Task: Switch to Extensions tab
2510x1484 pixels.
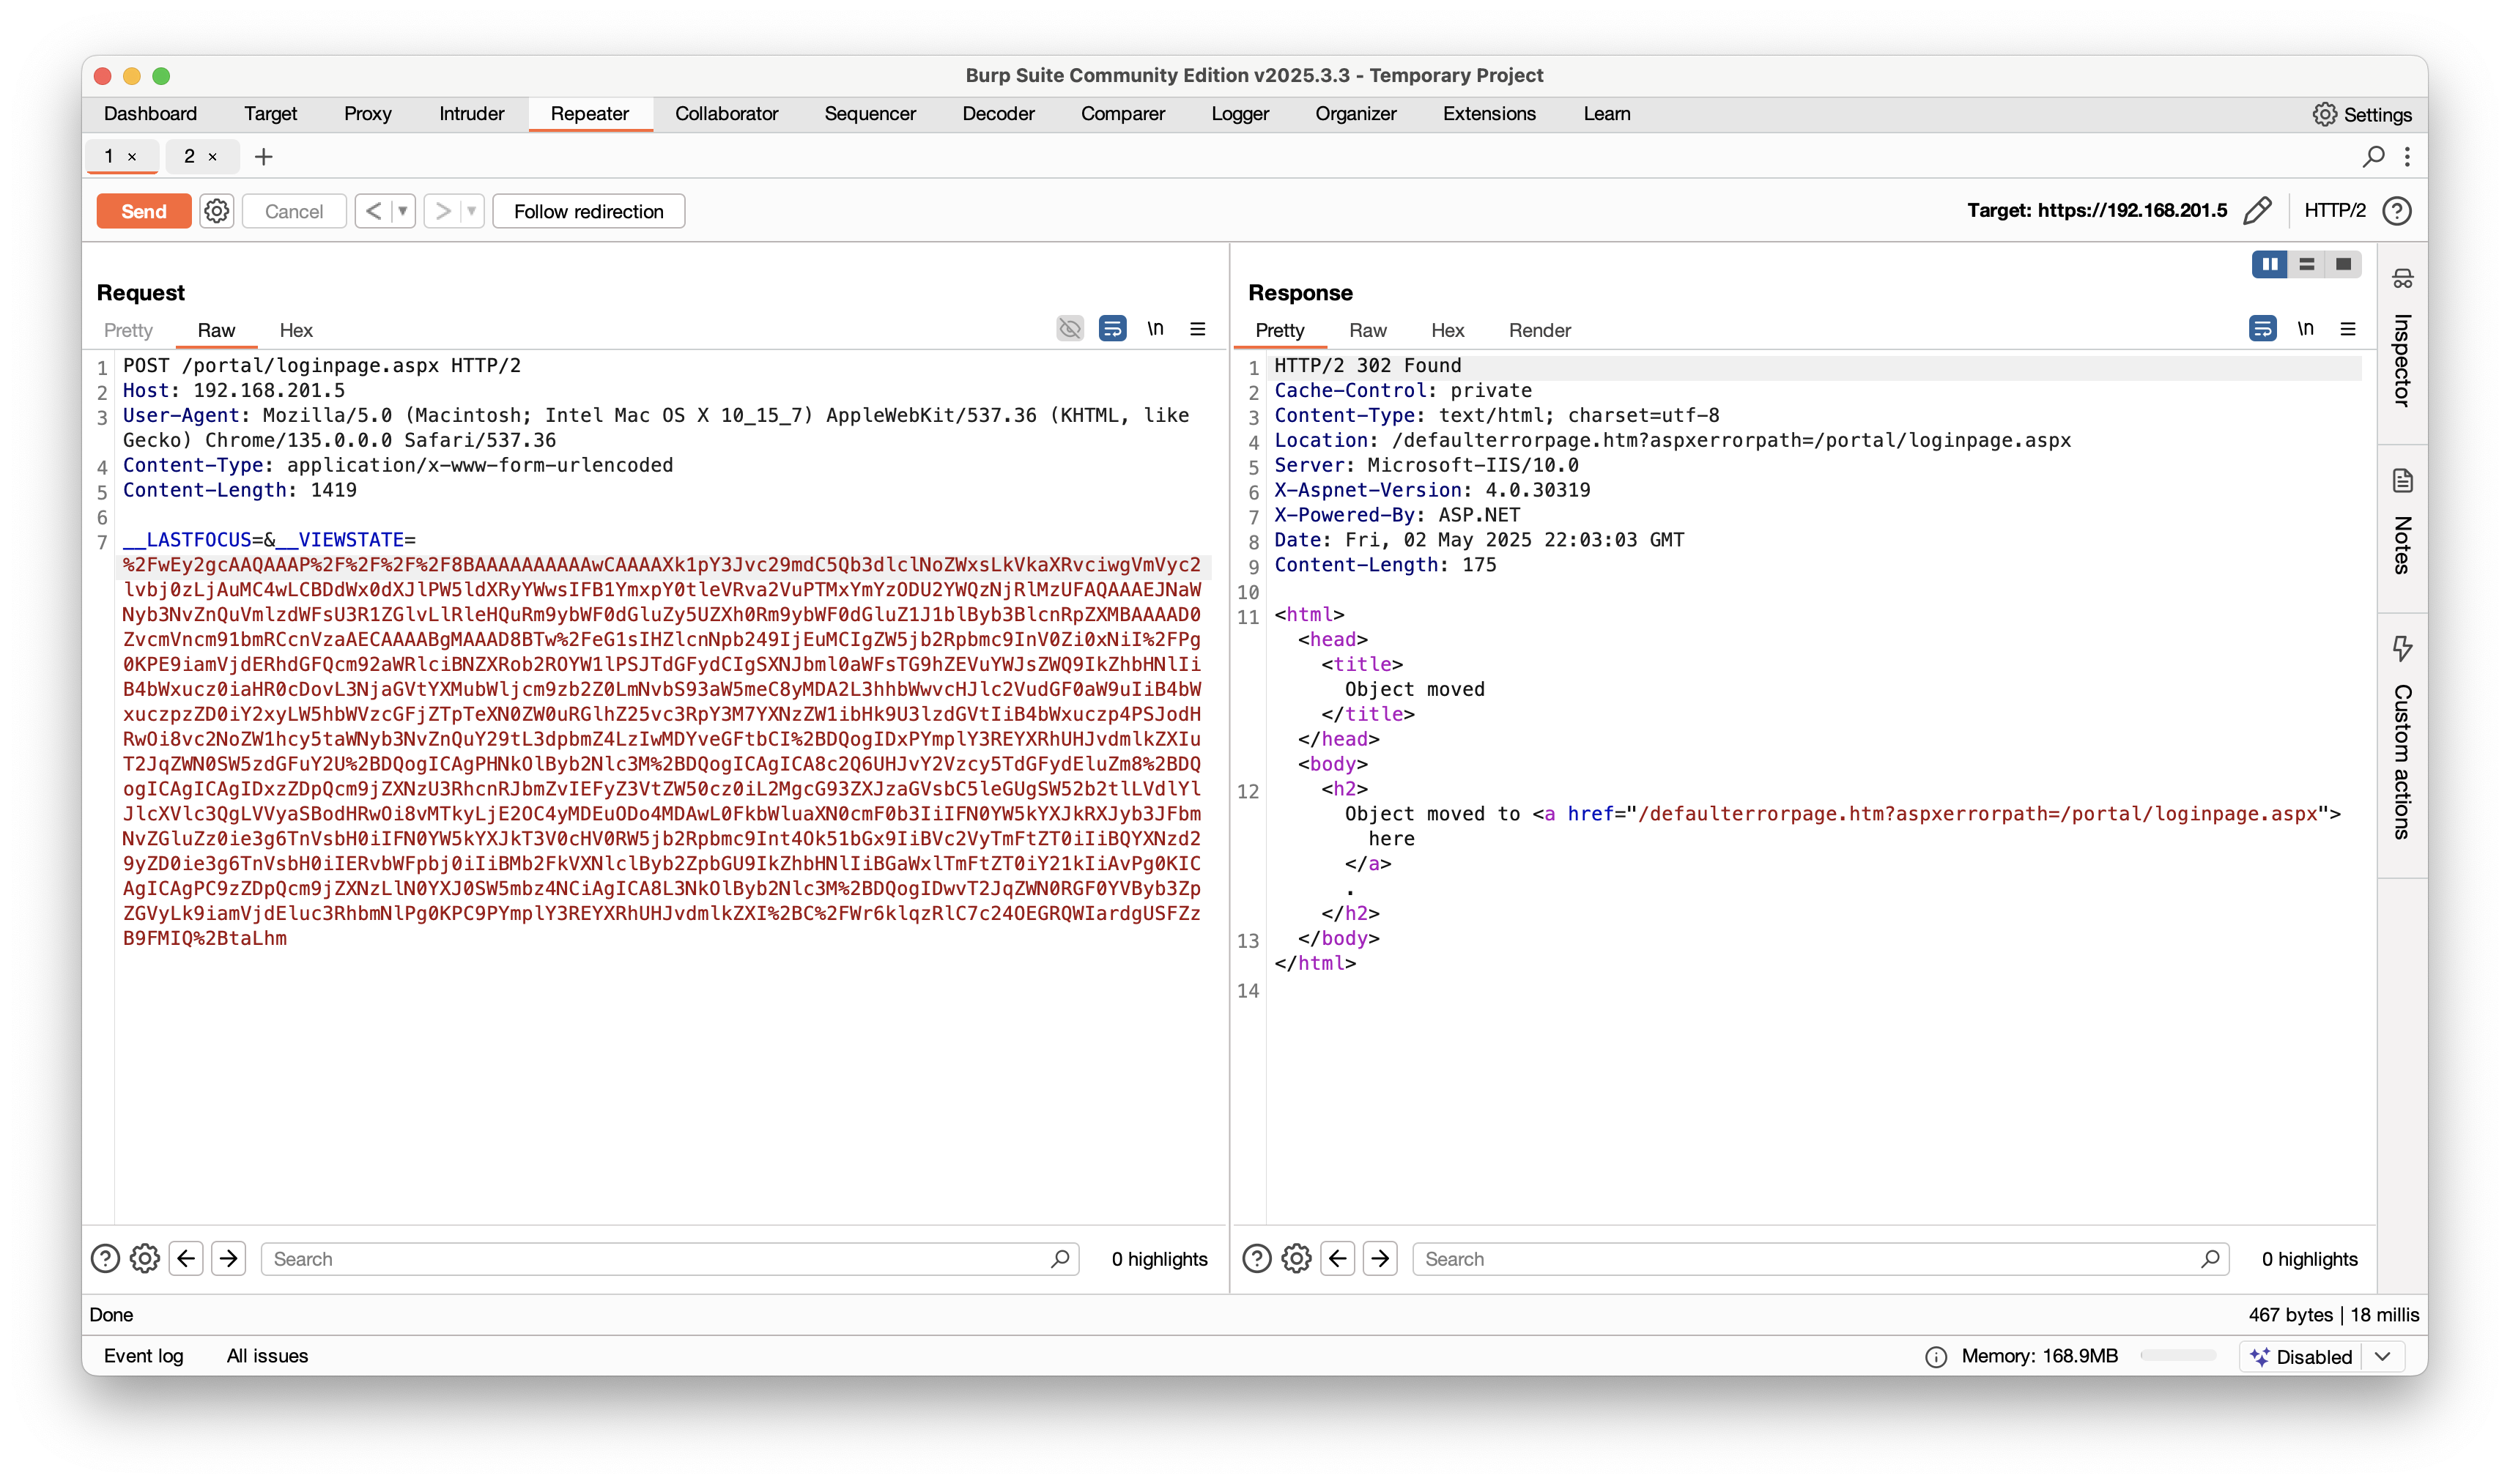Action: tap(1488, 114)
